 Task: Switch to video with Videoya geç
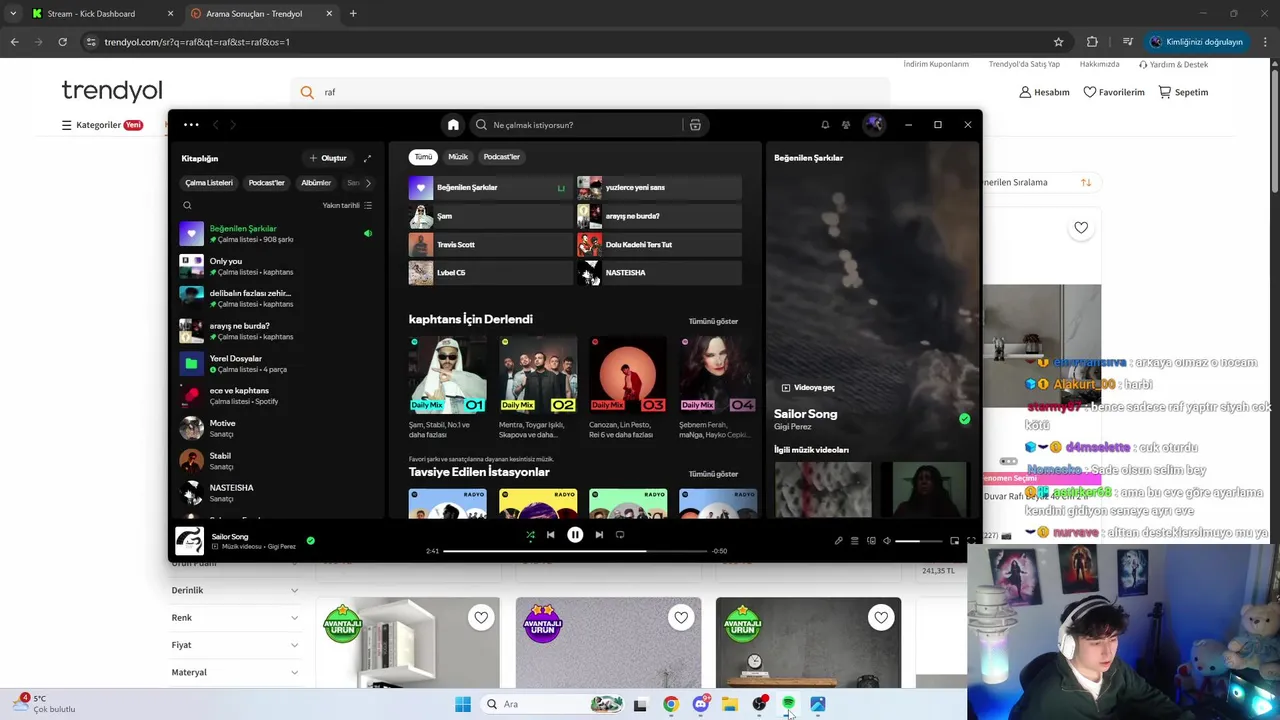click(x=808, y=387)
